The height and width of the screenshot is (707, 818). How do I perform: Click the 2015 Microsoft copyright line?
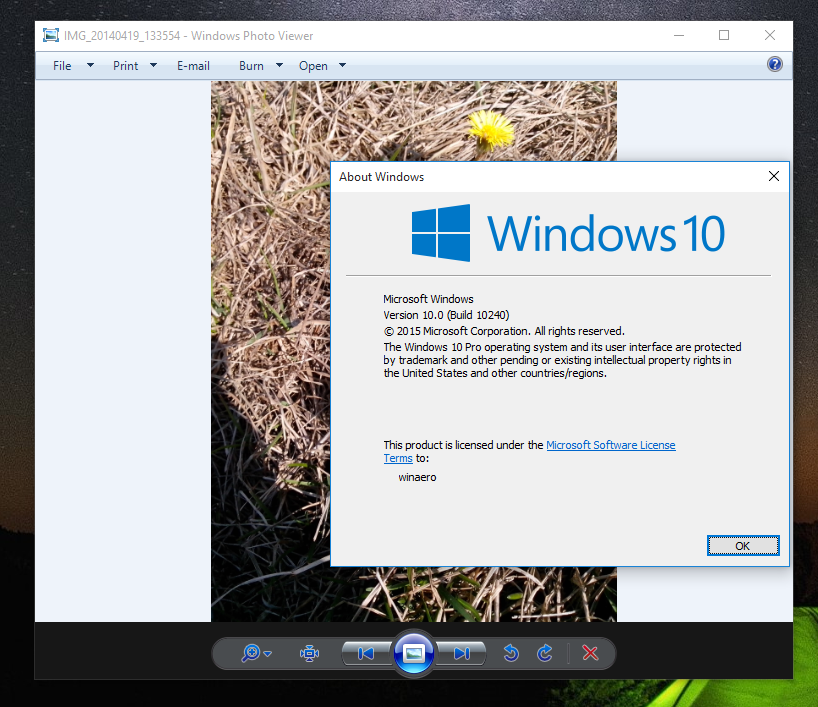click(x=504, y=331)
